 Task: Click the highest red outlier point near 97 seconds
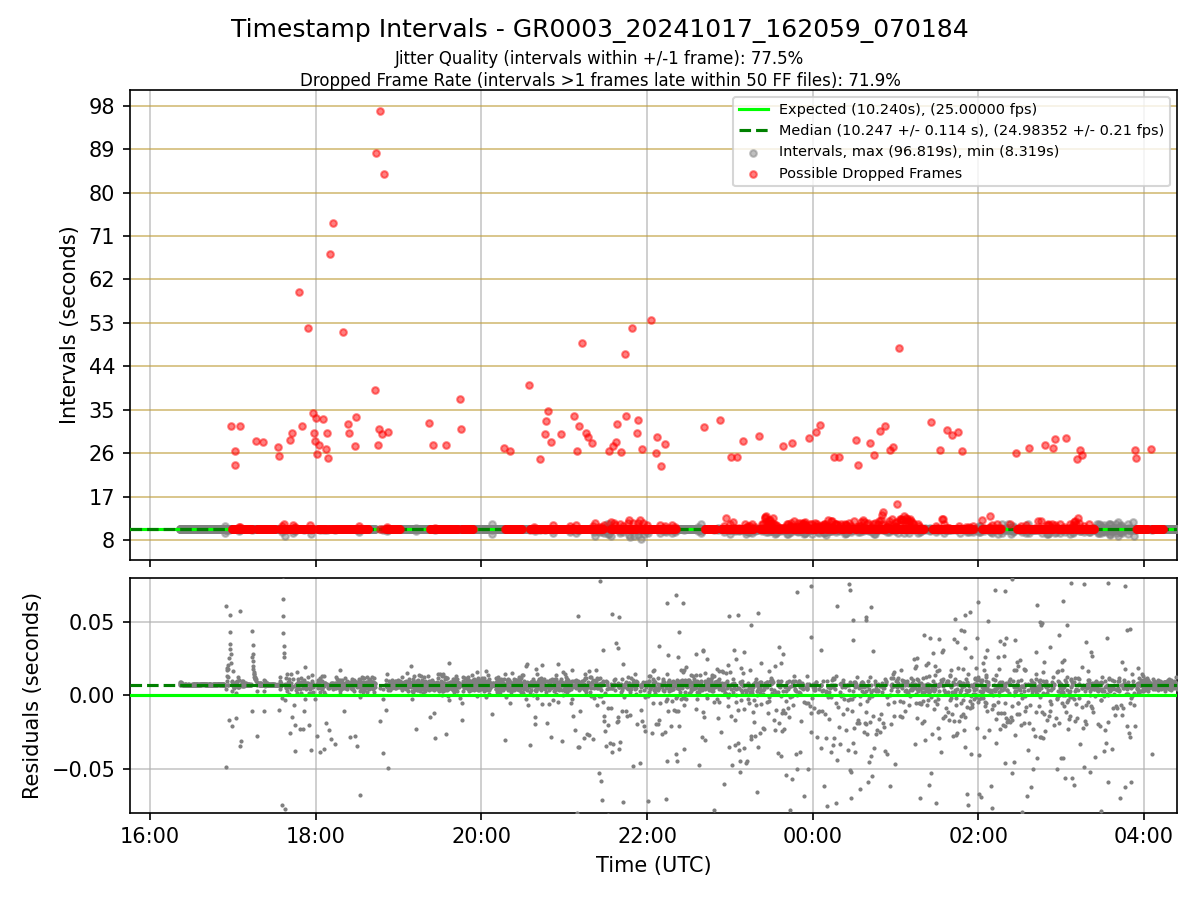[x=380, y=111]
